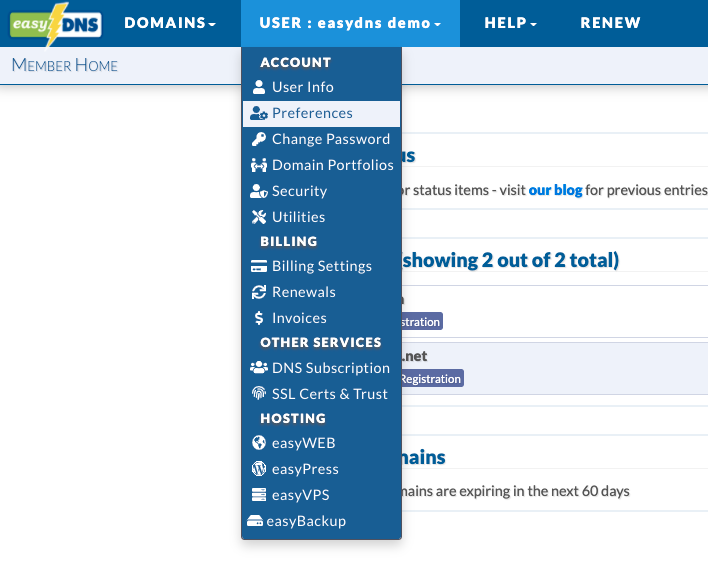The width and height of the screenshot is (708, 564).
Task: Select easyPress hosting entry
Action: coord(321,469)
